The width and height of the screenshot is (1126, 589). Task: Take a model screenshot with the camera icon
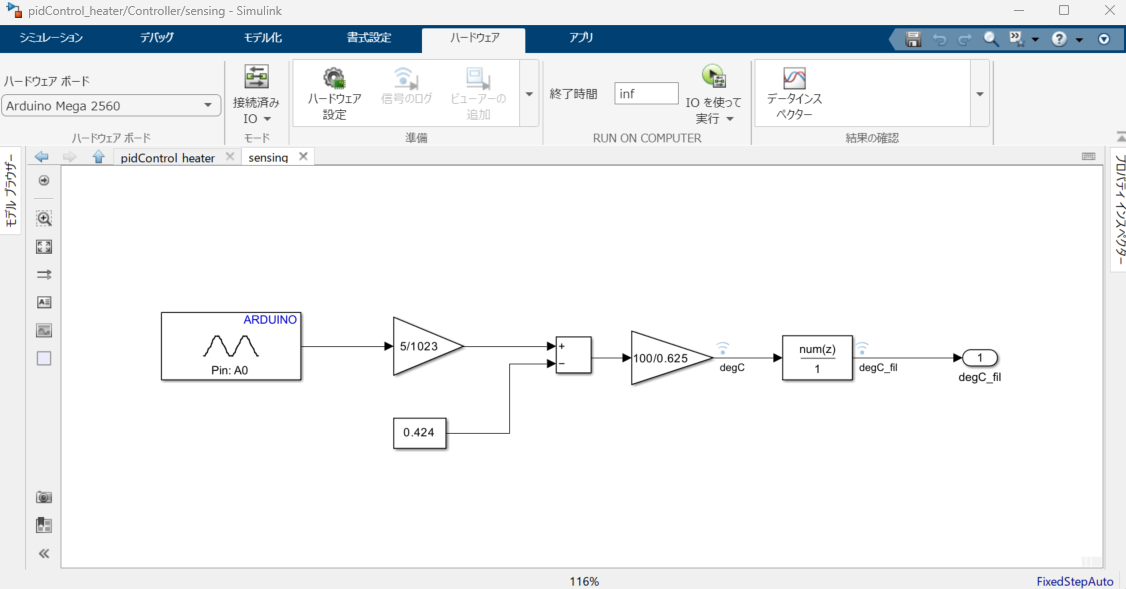point(43,496)
